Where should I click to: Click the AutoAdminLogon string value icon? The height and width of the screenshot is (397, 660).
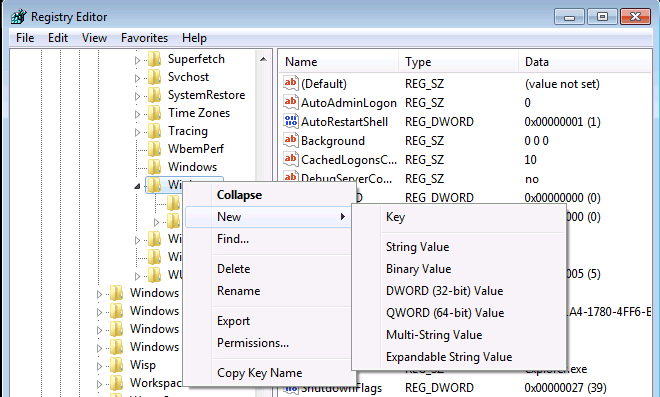tap(290, 102)
